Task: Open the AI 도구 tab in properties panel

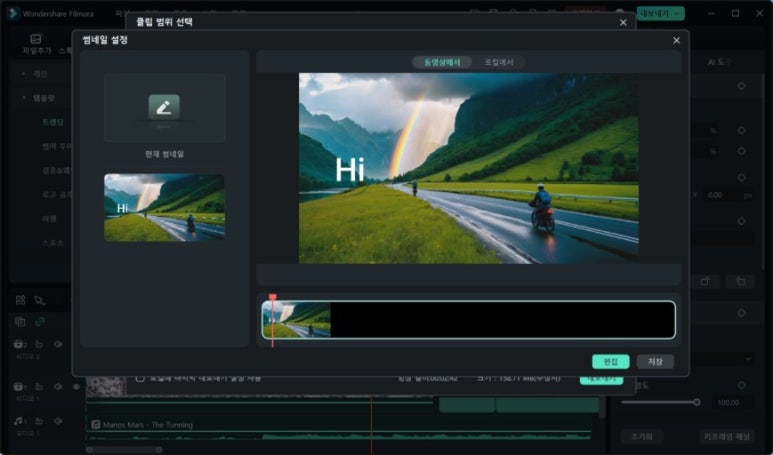Action: [x=719, y=62]
